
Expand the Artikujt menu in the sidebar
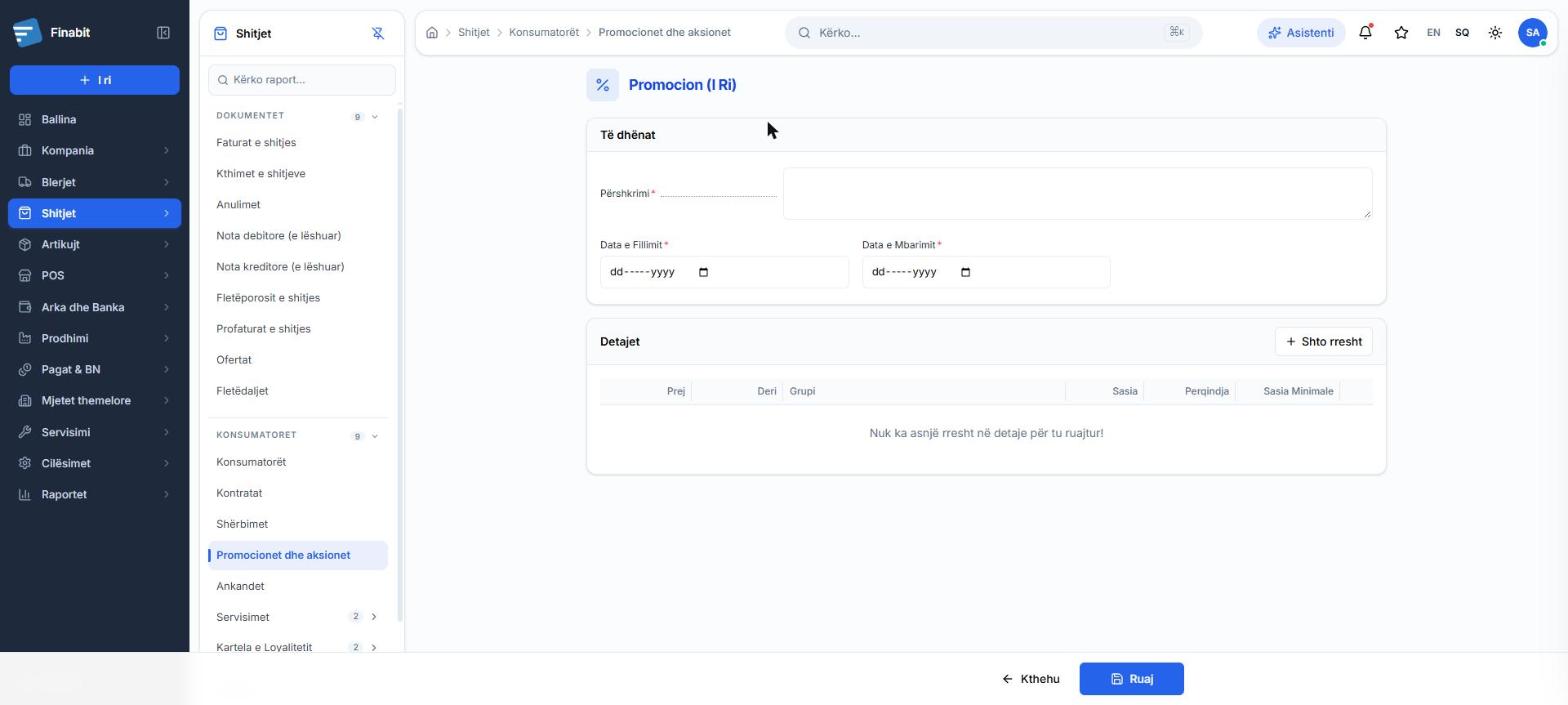coord(94,244)
